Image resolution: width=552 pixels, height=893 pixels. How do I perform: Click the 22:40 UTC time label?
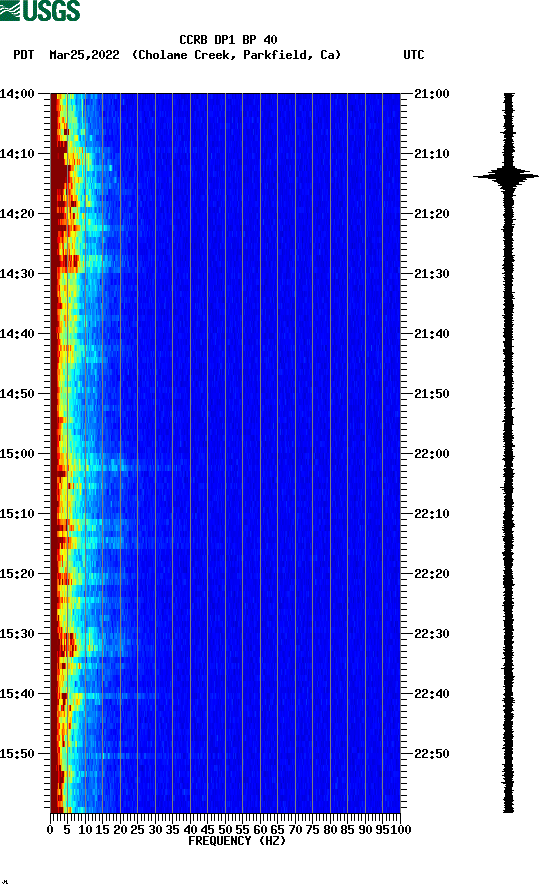click(432, 694)
